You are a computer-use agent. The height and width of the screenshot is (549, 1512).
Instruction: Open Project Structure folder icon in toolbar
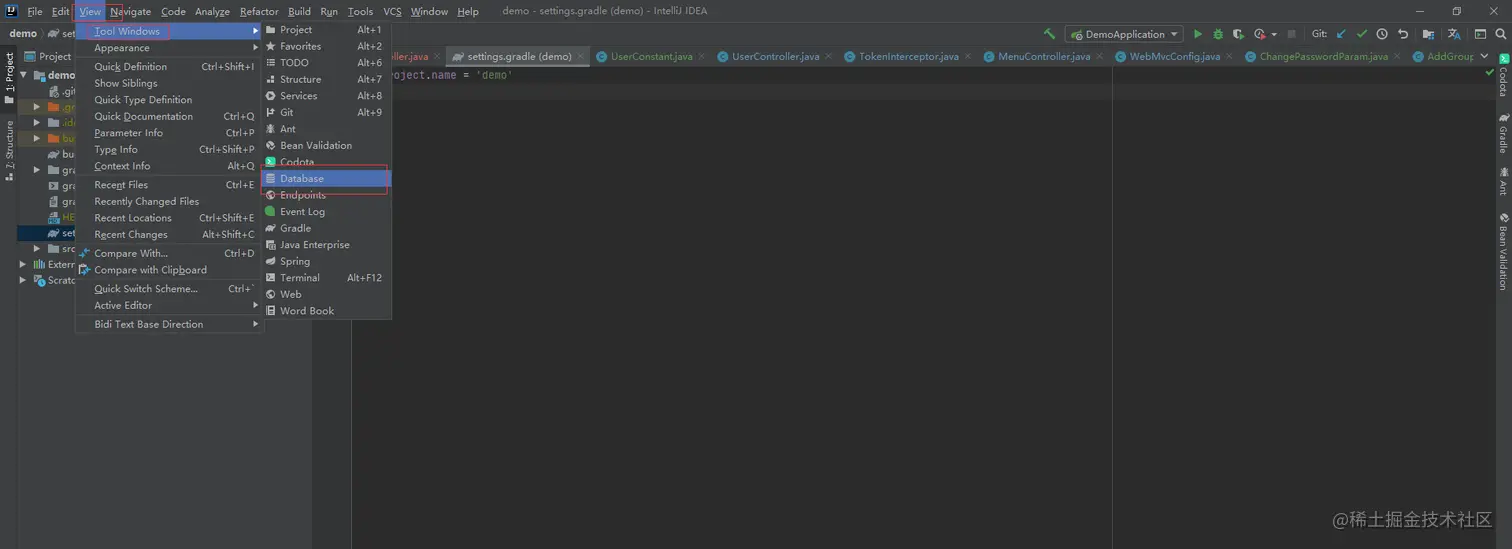tap(1429, 34)
